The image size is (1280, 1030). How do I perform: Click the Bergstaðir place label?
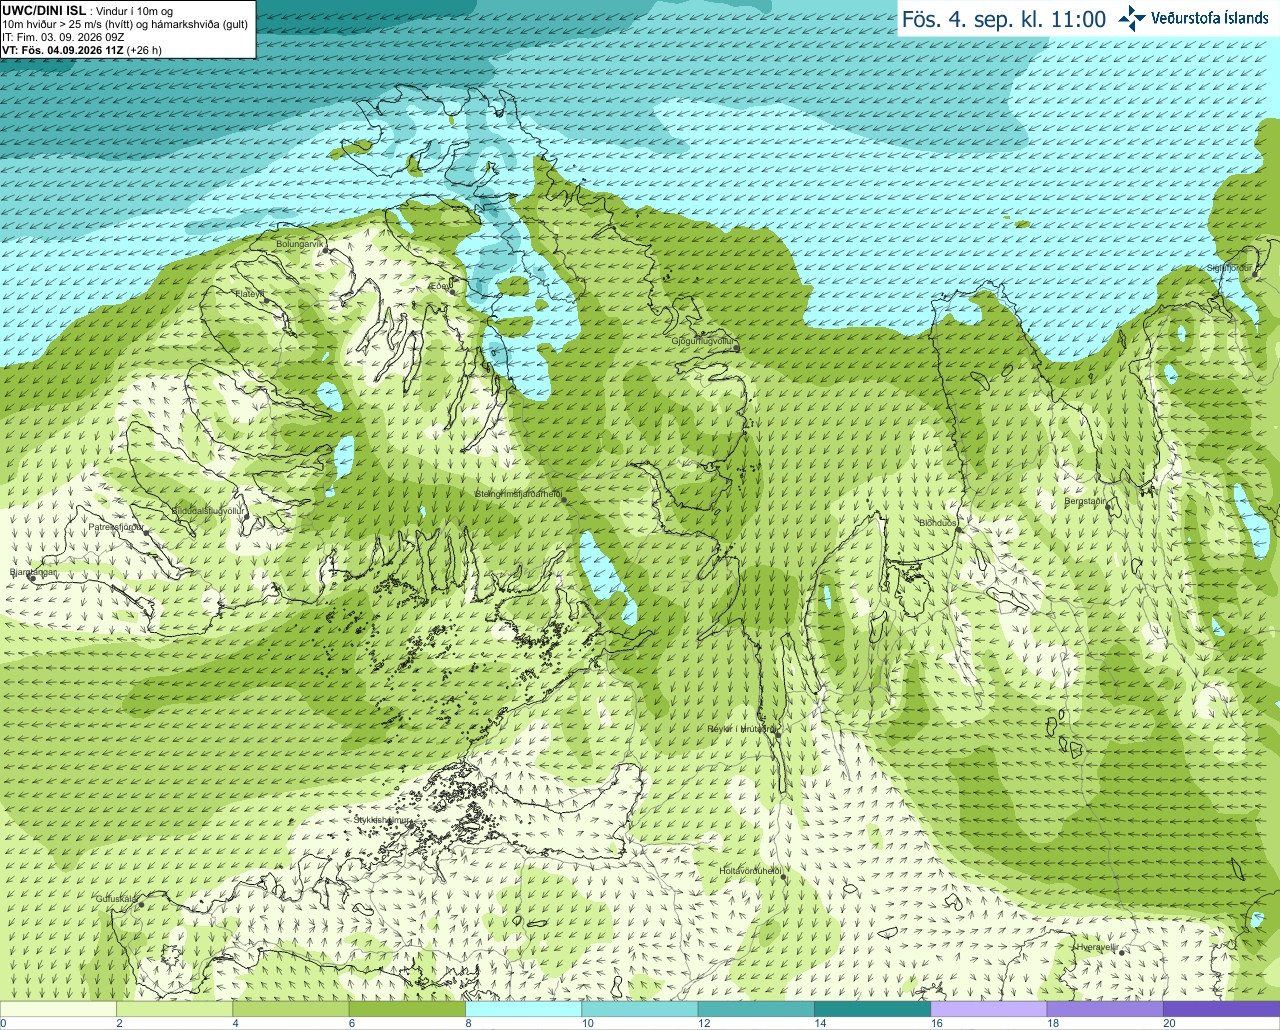(1085, 502)
